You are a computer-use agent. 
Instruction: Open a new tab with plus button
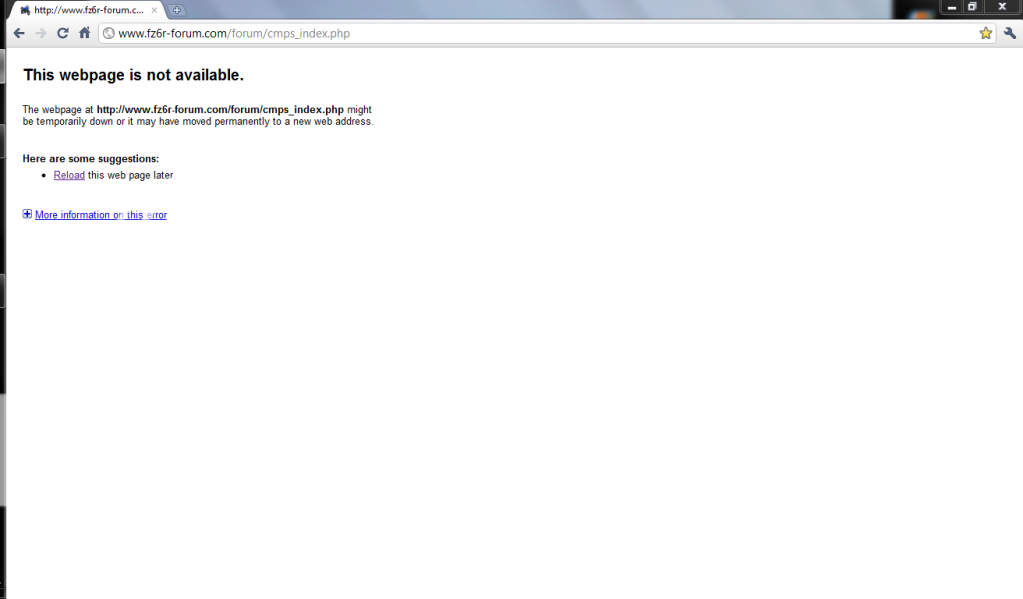177,10
